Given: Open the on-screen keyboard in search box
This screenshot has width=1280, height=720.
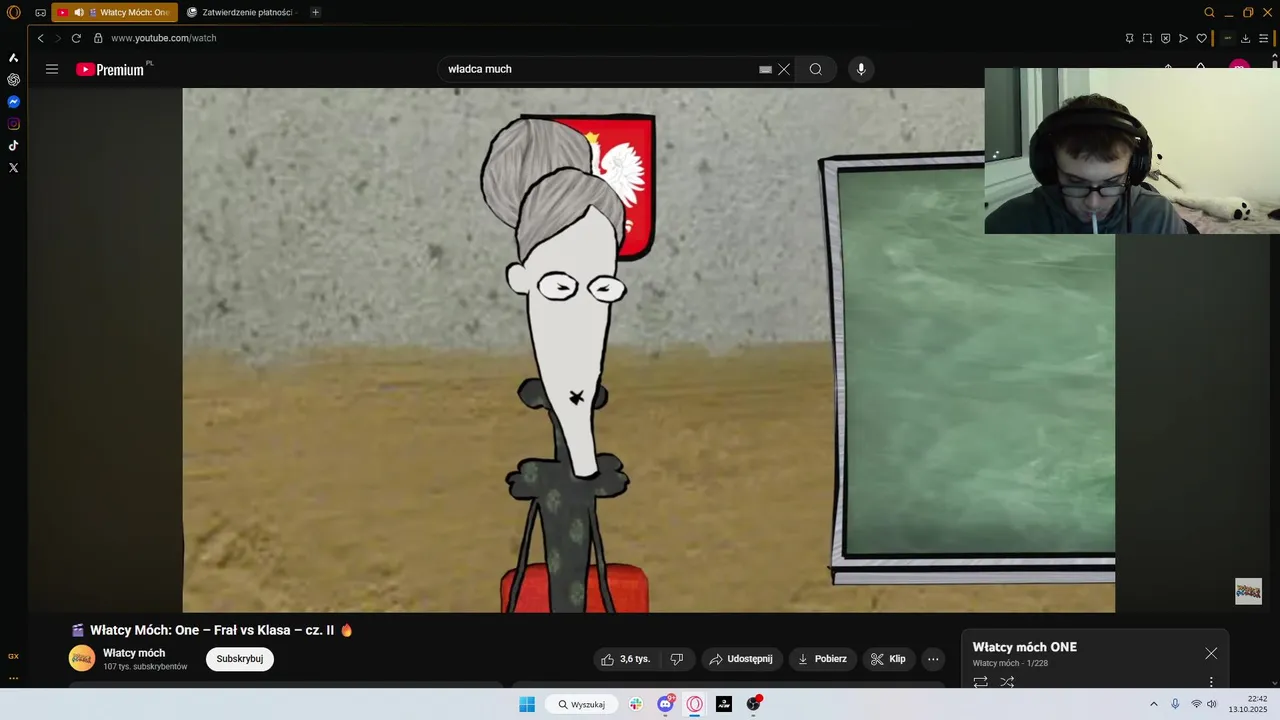Looking at the screenshot, I should 765,69.
